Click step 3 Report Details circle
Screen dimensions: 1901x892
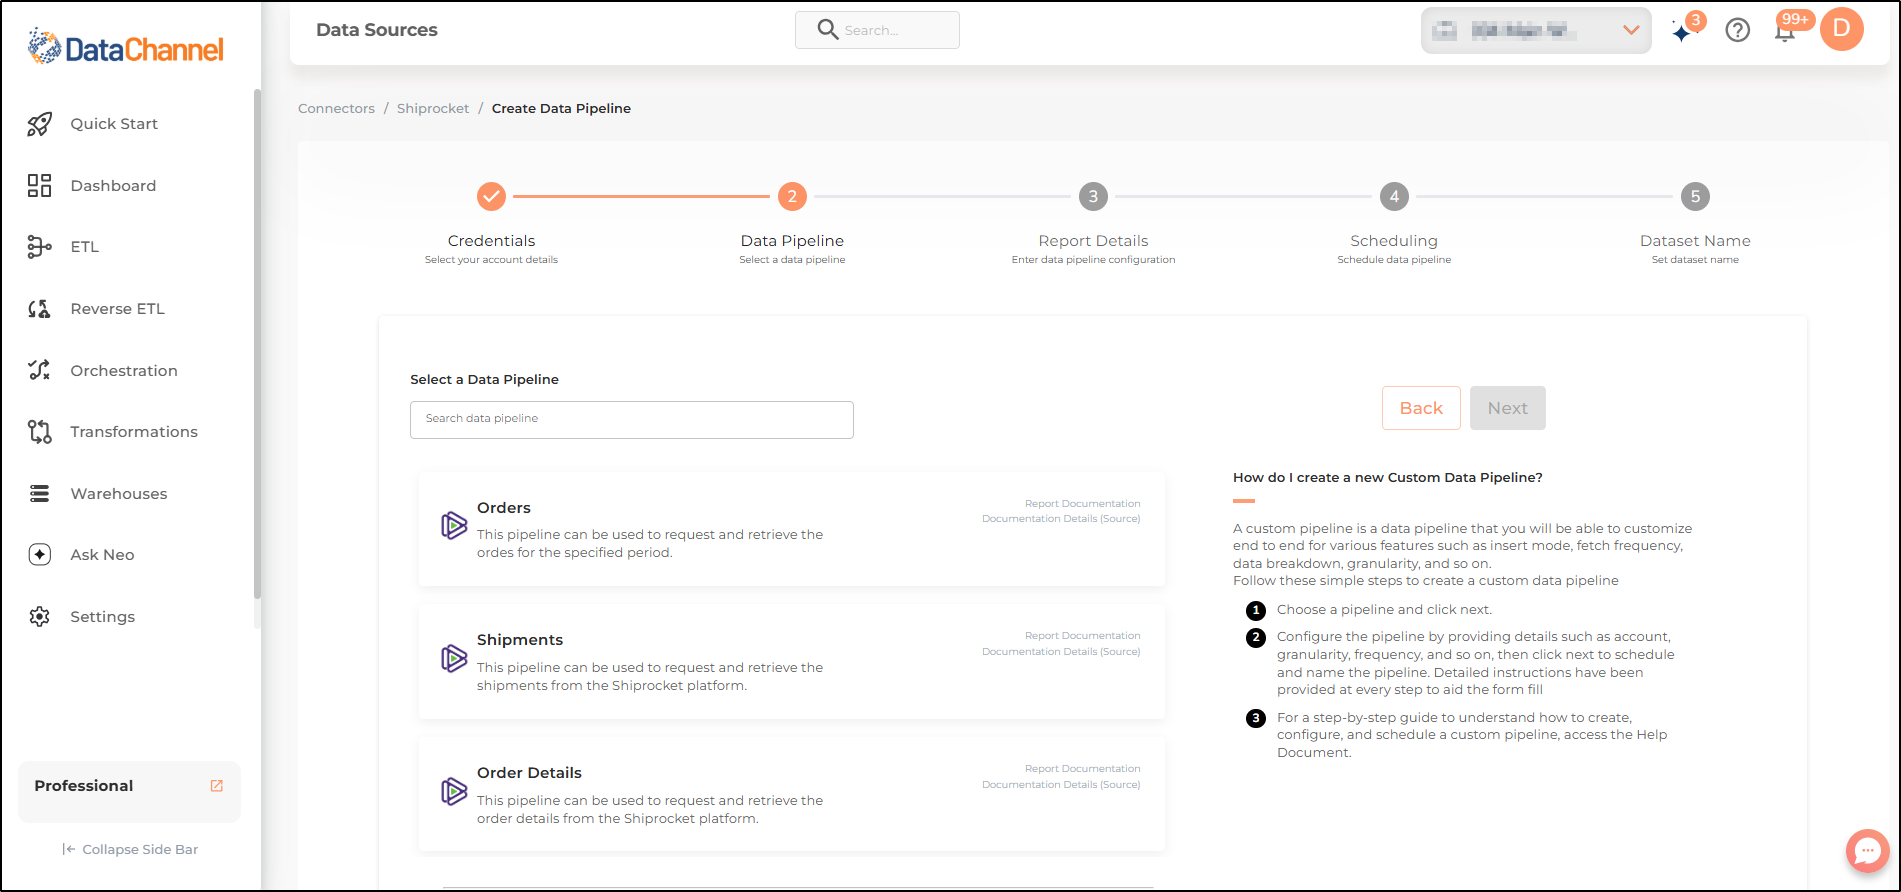1093,196
